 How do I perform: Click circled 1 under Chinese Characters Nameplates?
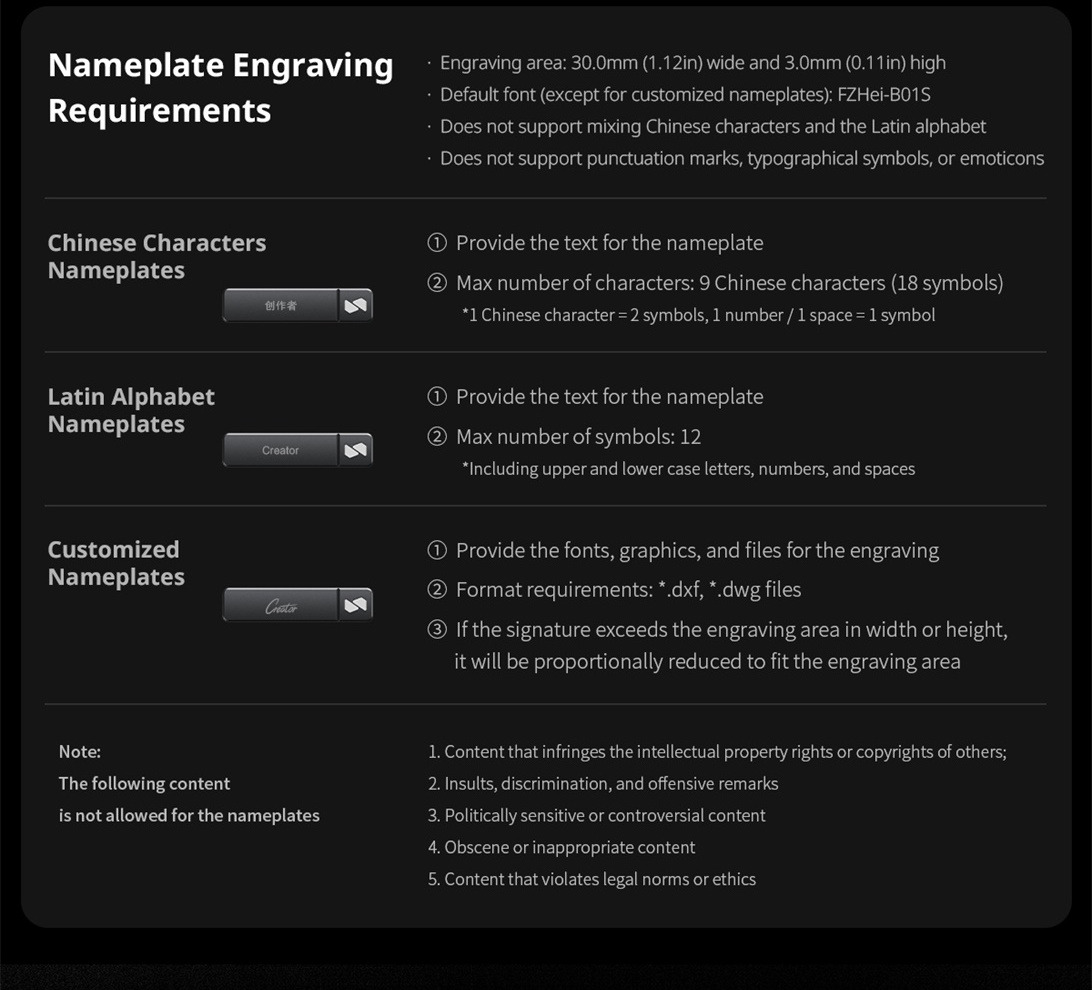pyautogui.click(x=437, y=243)
